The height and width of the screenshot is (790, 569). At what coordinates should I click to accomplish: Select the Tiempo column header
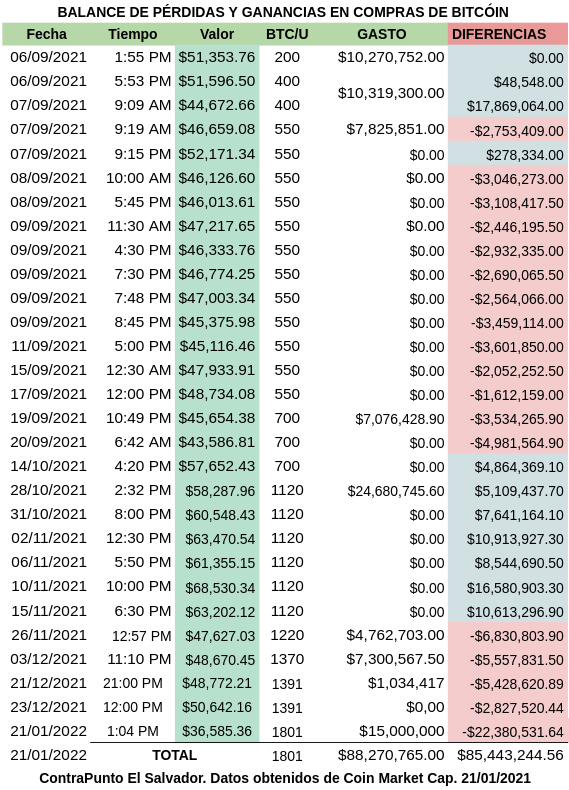point(133,34)
